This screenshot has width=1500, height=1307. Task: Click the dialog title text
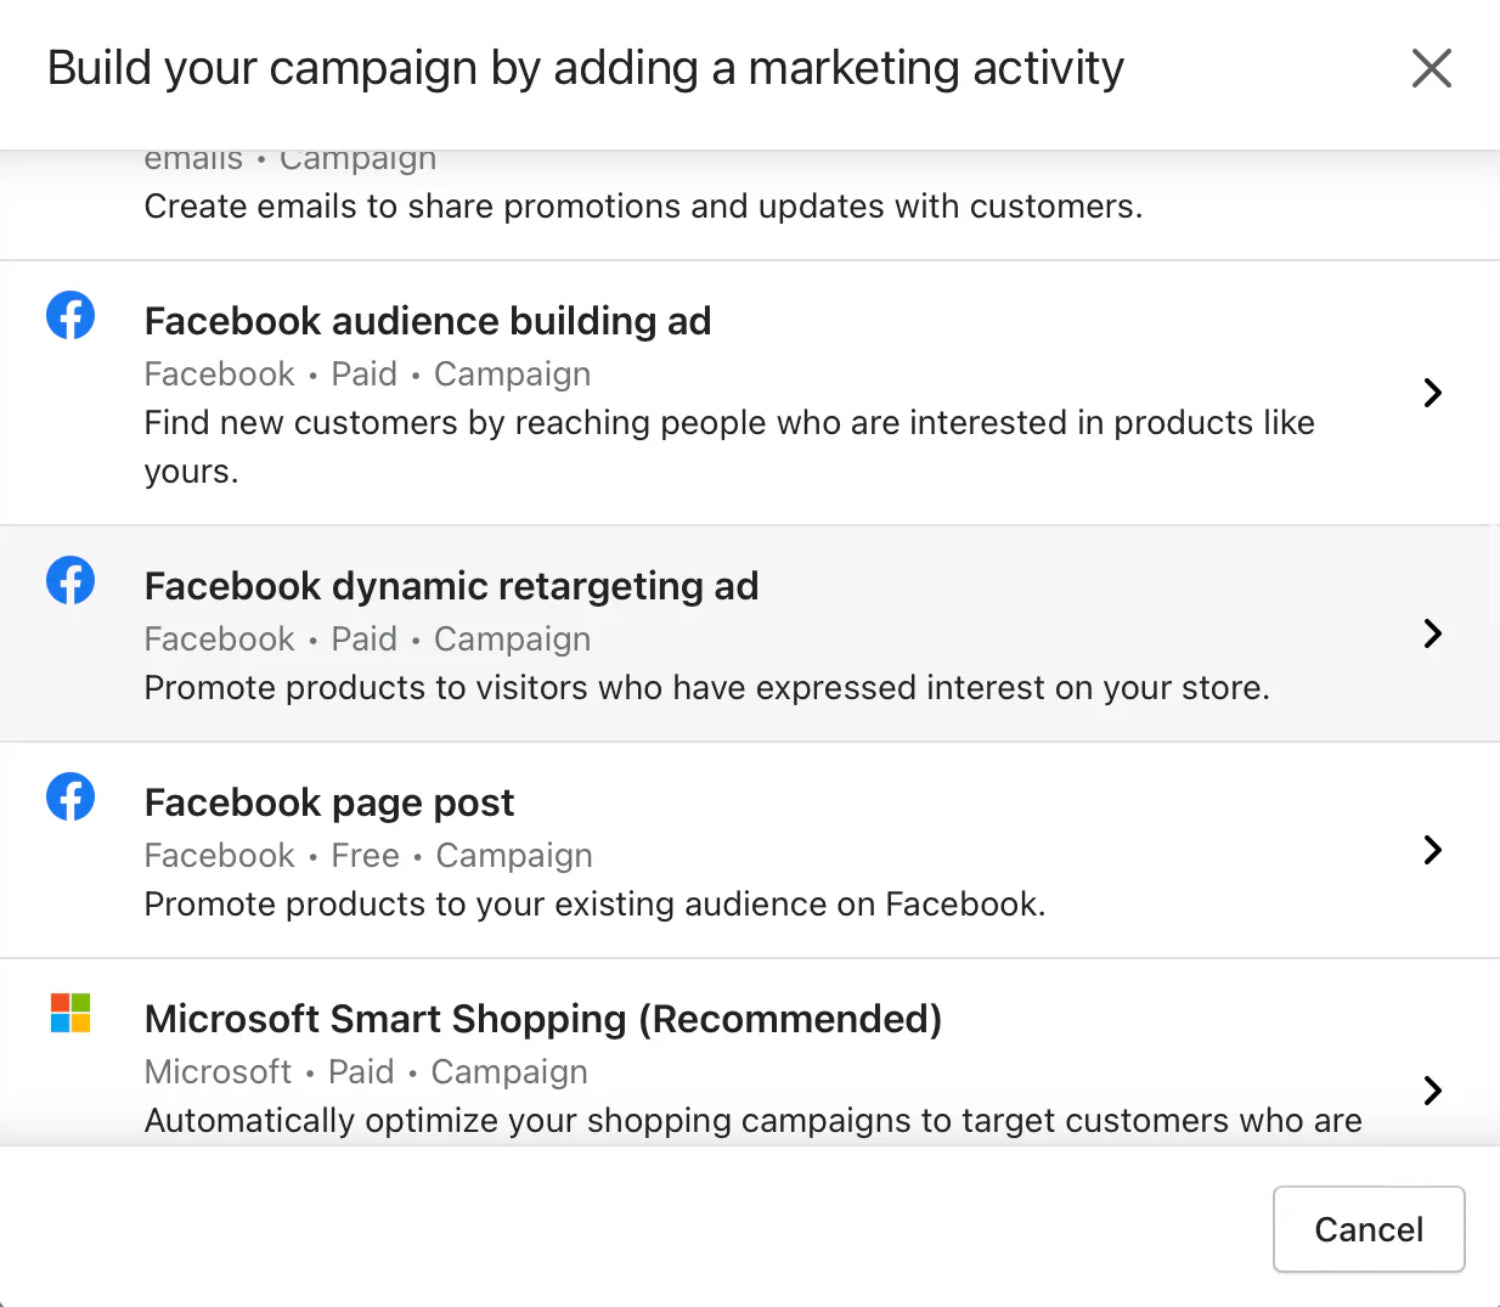click(586, 67)
